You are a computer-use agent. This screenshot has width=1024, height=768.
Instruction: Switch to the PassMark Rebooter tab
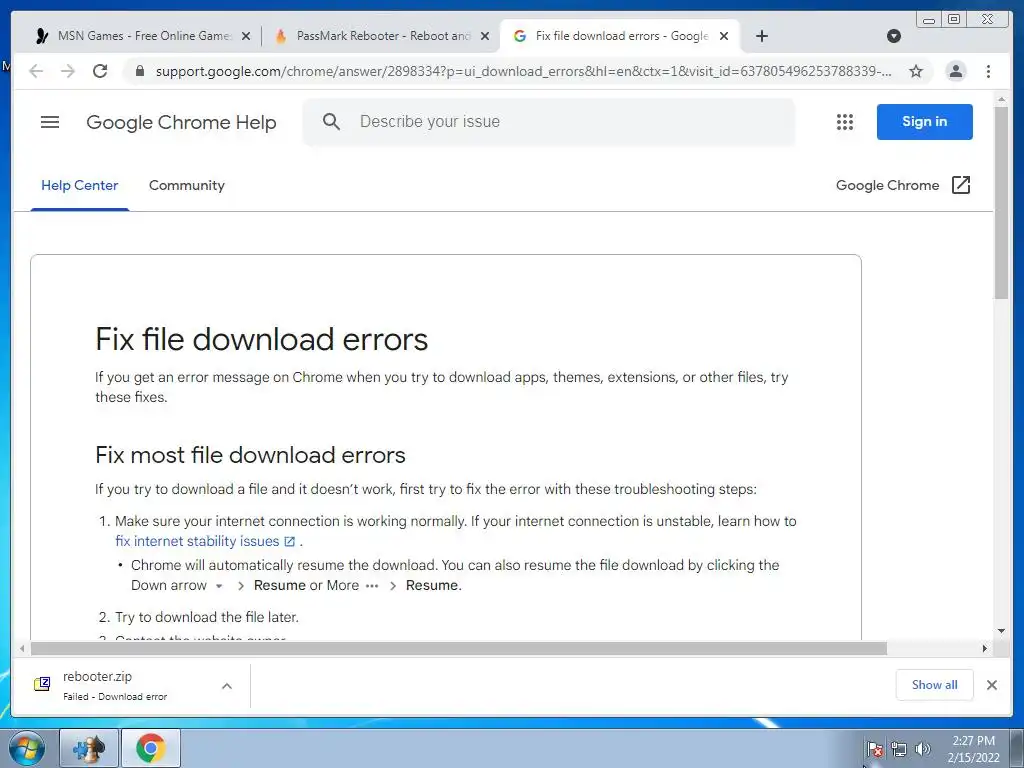click(x=382, y=36)
